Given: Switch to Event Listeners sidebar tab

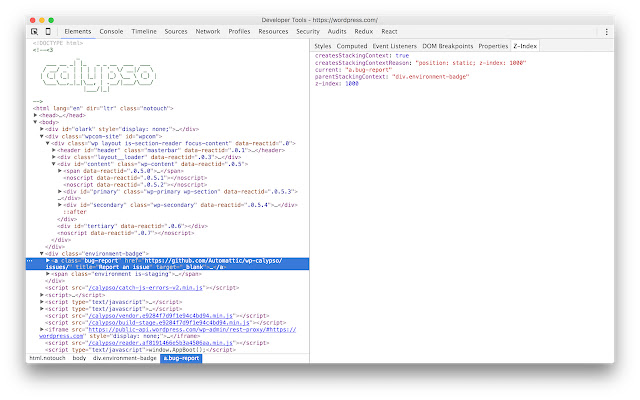Looking at the screenshot, I should tap(395, 46).
